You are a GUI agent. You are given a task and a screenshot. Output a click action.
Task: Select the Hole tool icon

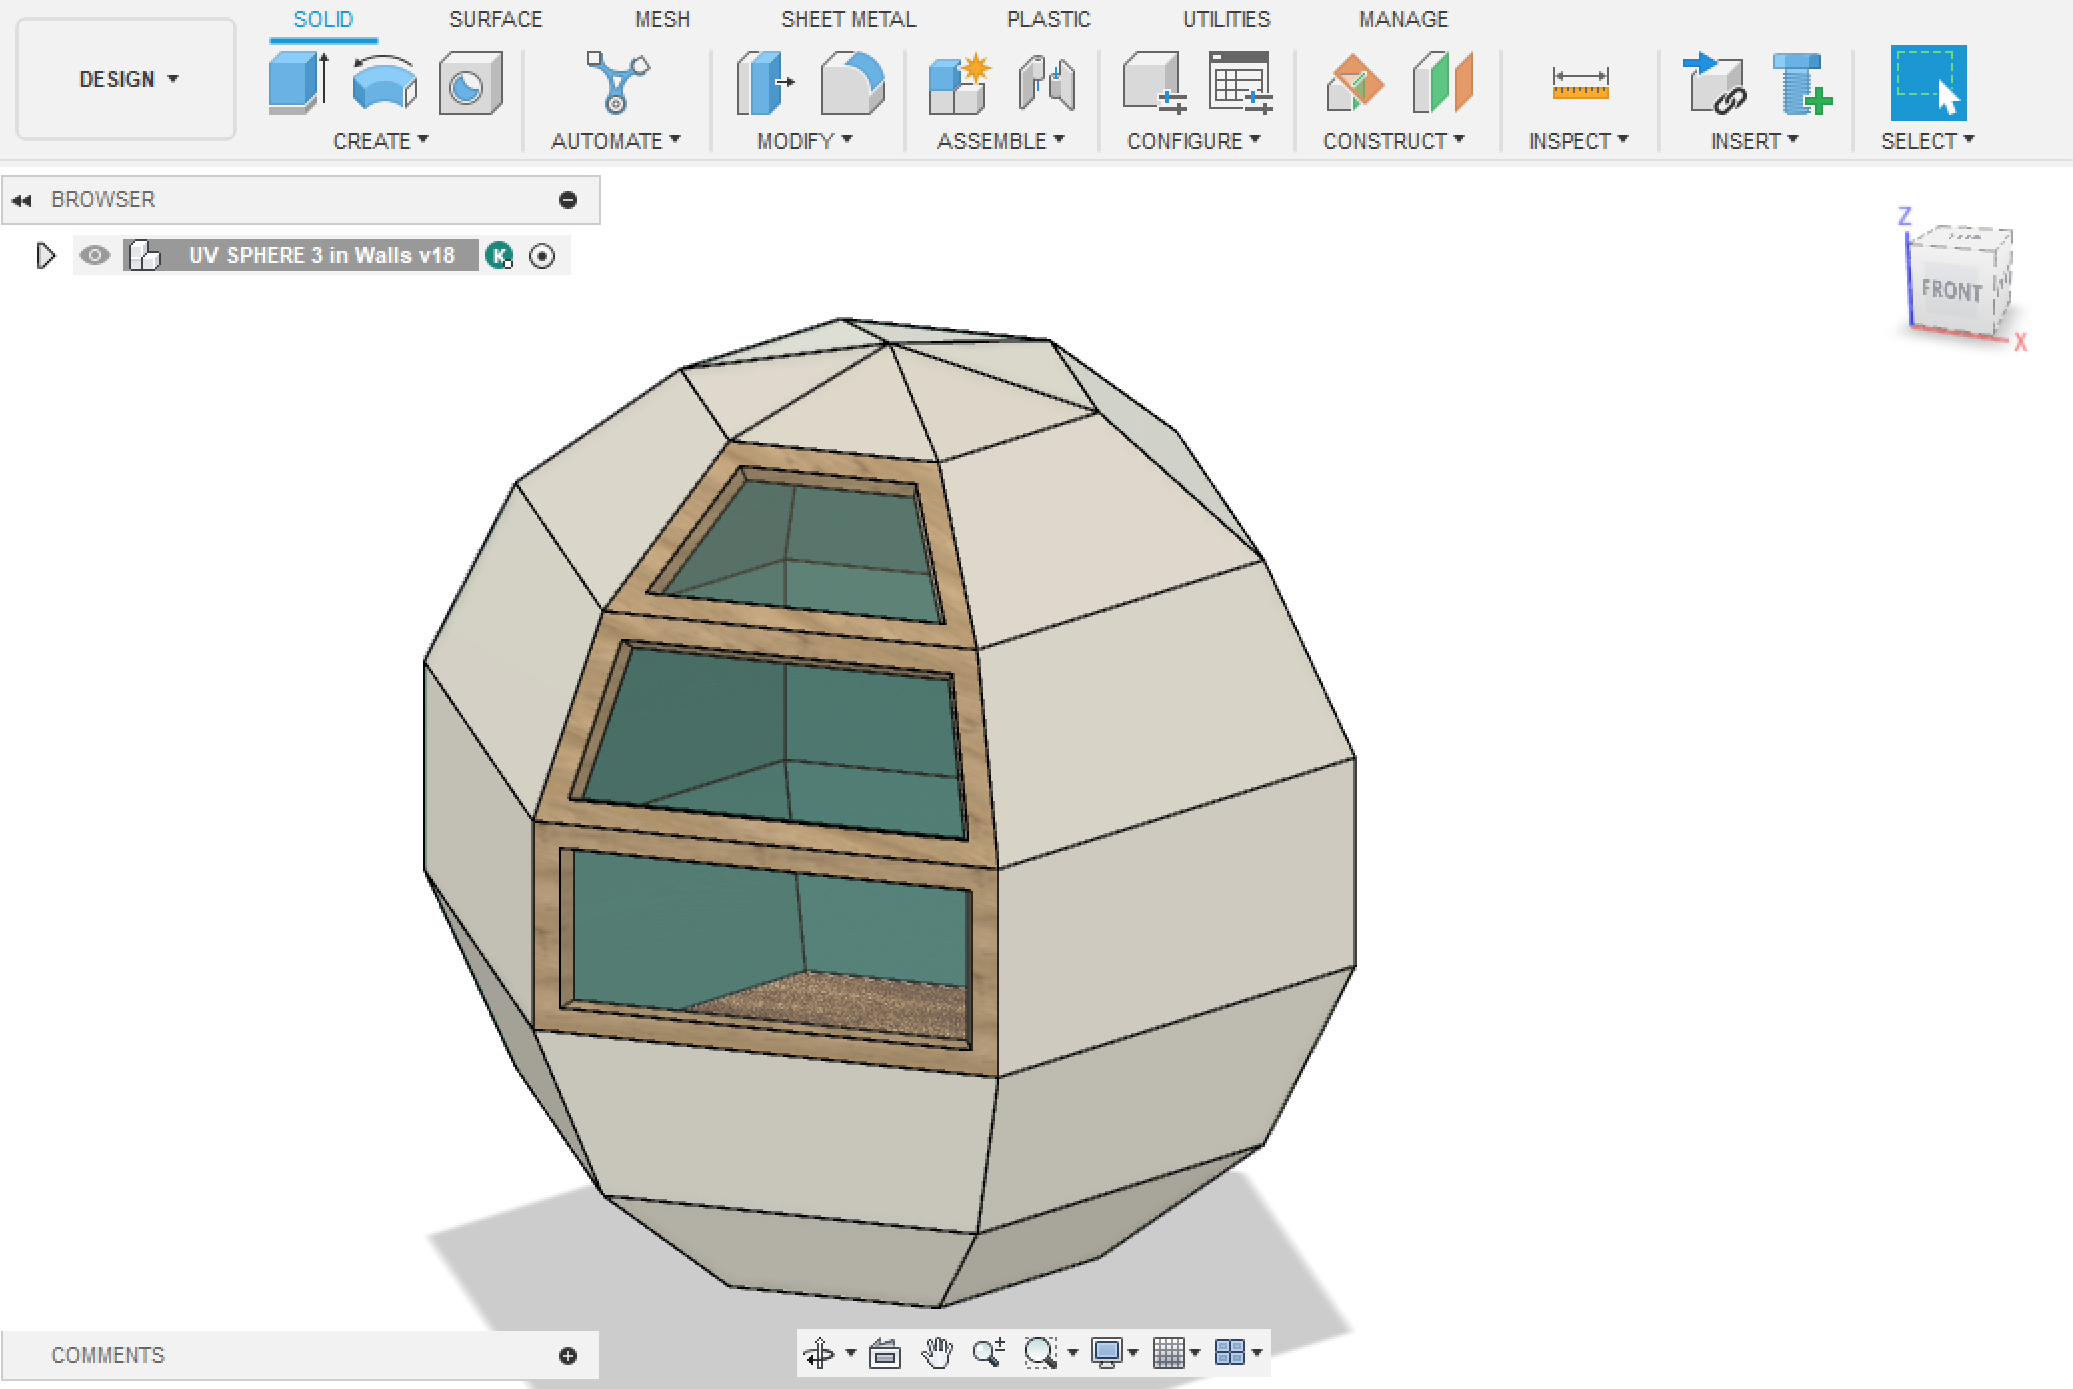471,83
